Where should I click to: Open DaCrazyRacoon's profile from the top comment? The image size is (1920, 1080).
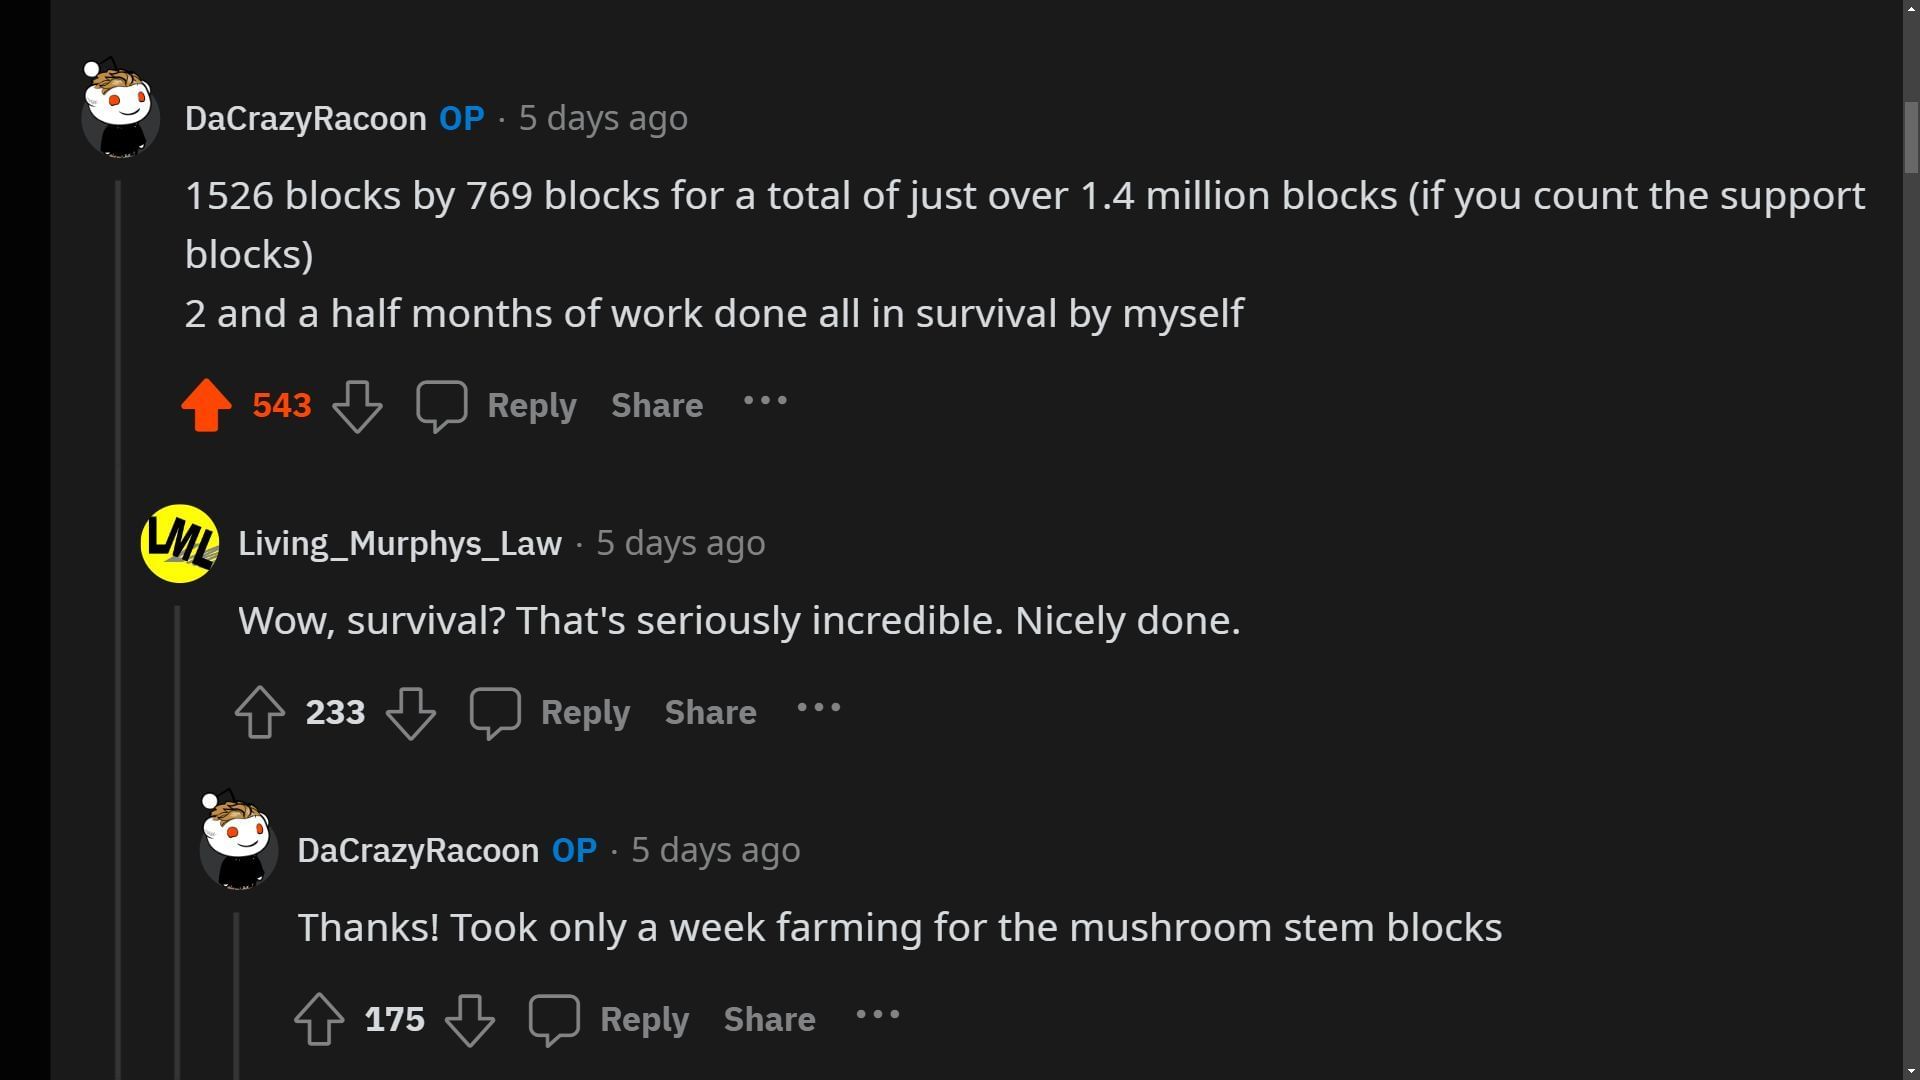point(305,118)
